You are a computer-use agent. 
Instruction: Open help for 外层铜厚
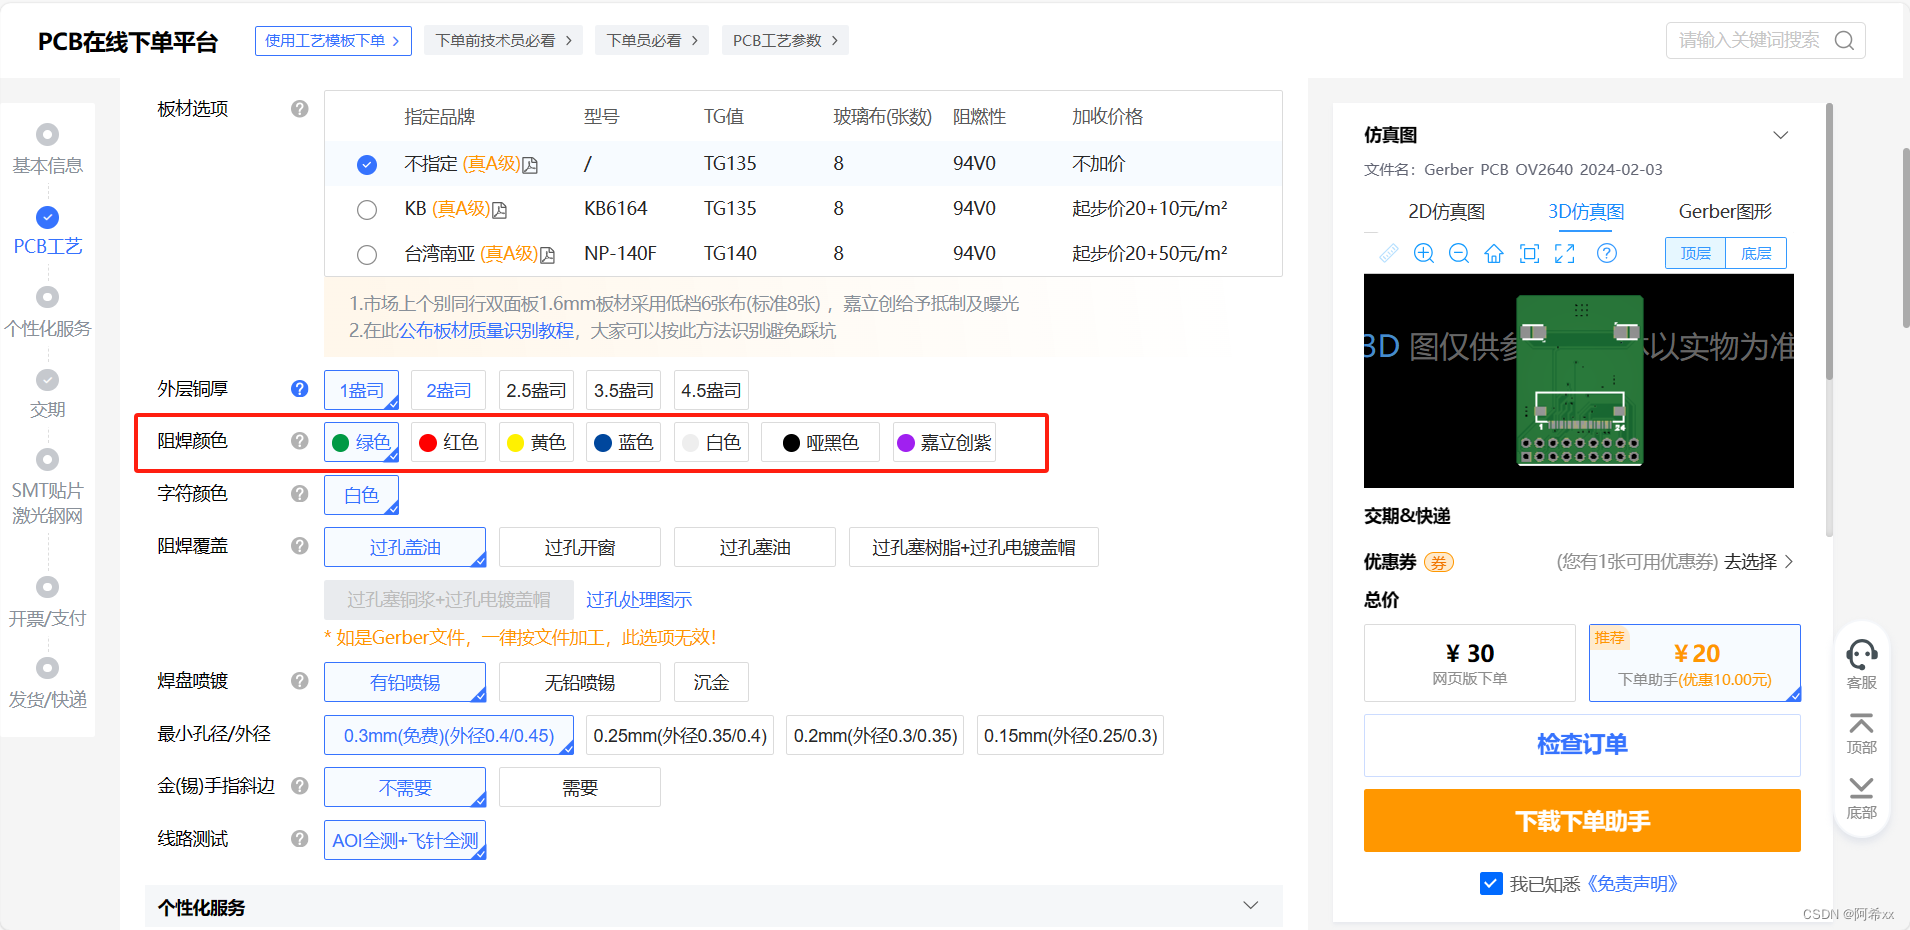coord(300,389)
